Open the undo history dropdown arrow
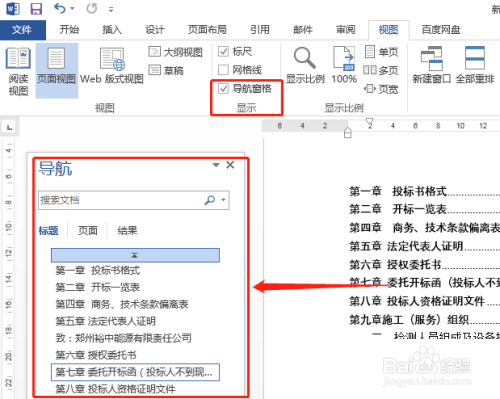This screenshot has height=399, width=500. click(72, 9)
